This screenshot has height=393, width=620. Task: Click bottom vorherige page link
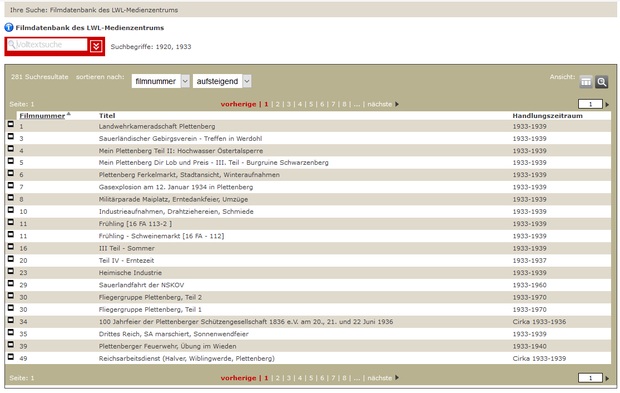pos(238,378)
